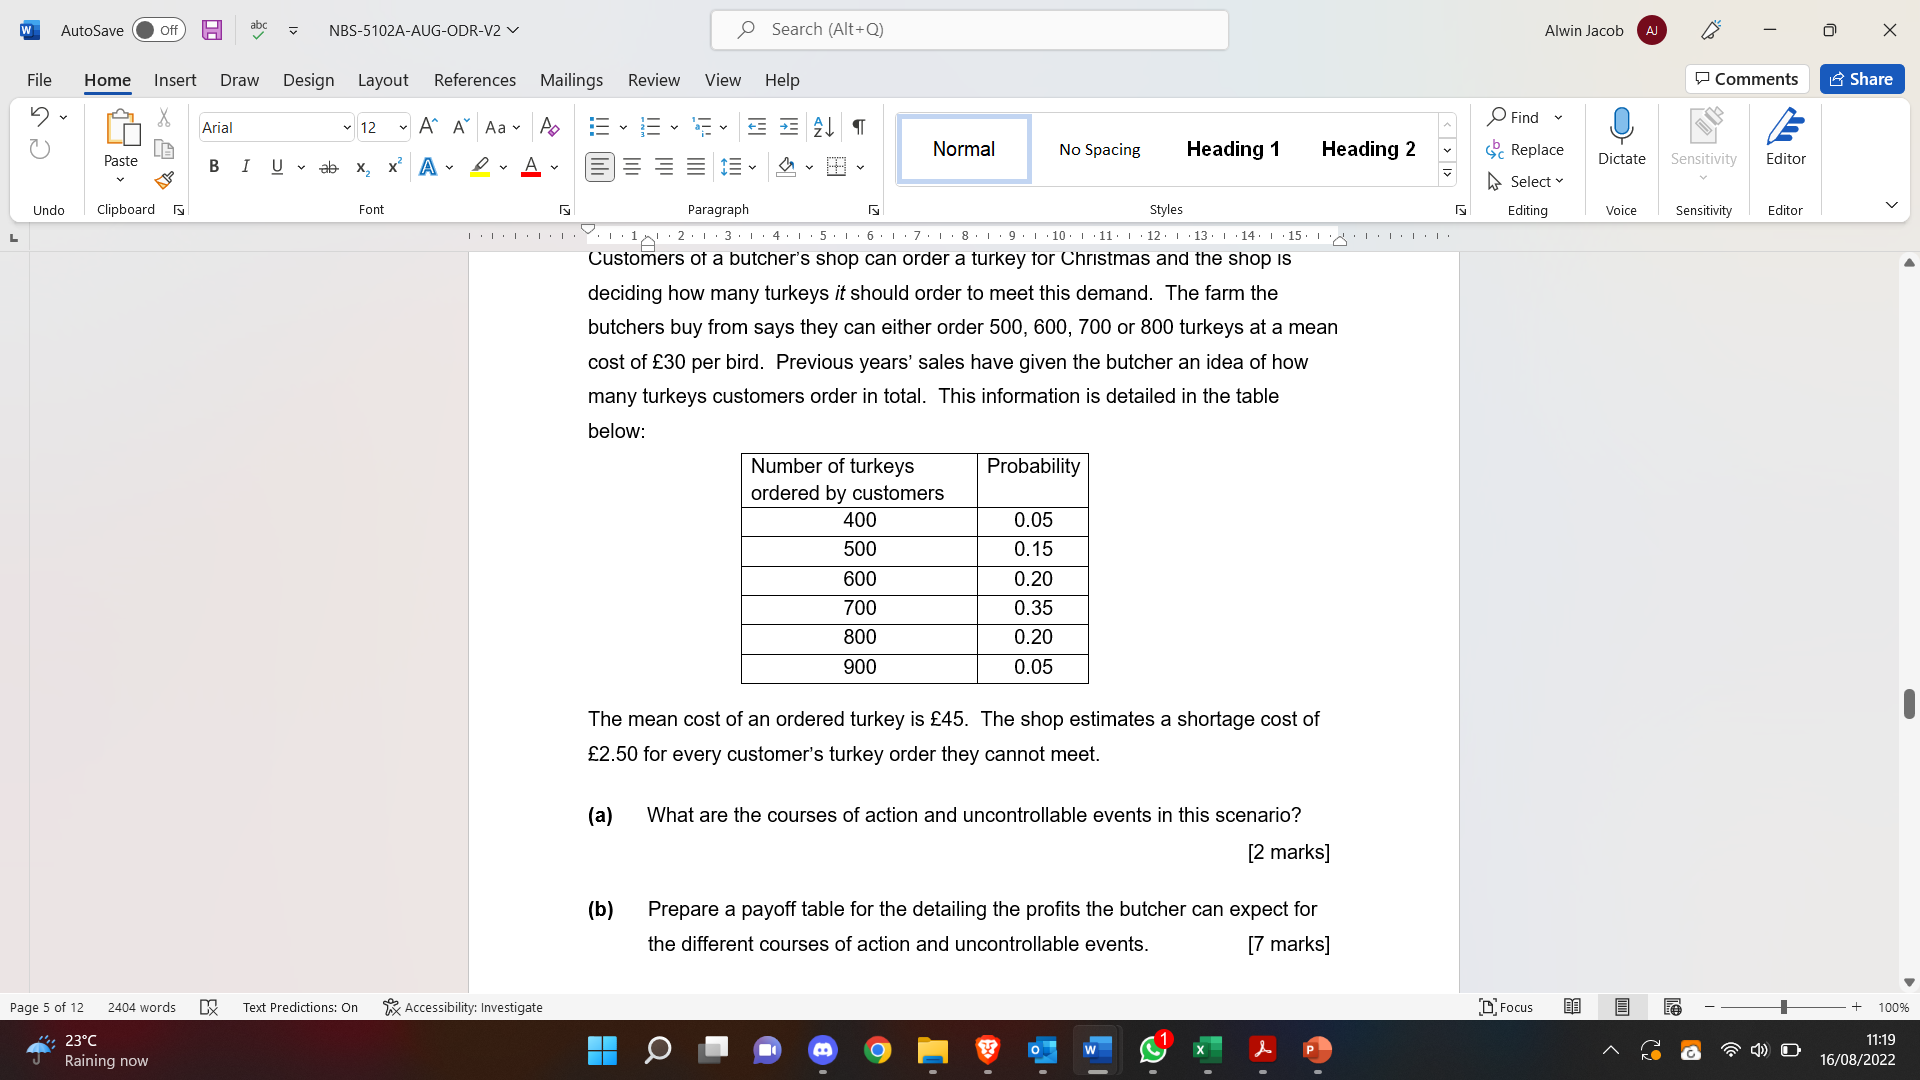Open the Editor pane
Image resolution: width=1920 pixels, height=1080 pixels.
(1785, 137)
